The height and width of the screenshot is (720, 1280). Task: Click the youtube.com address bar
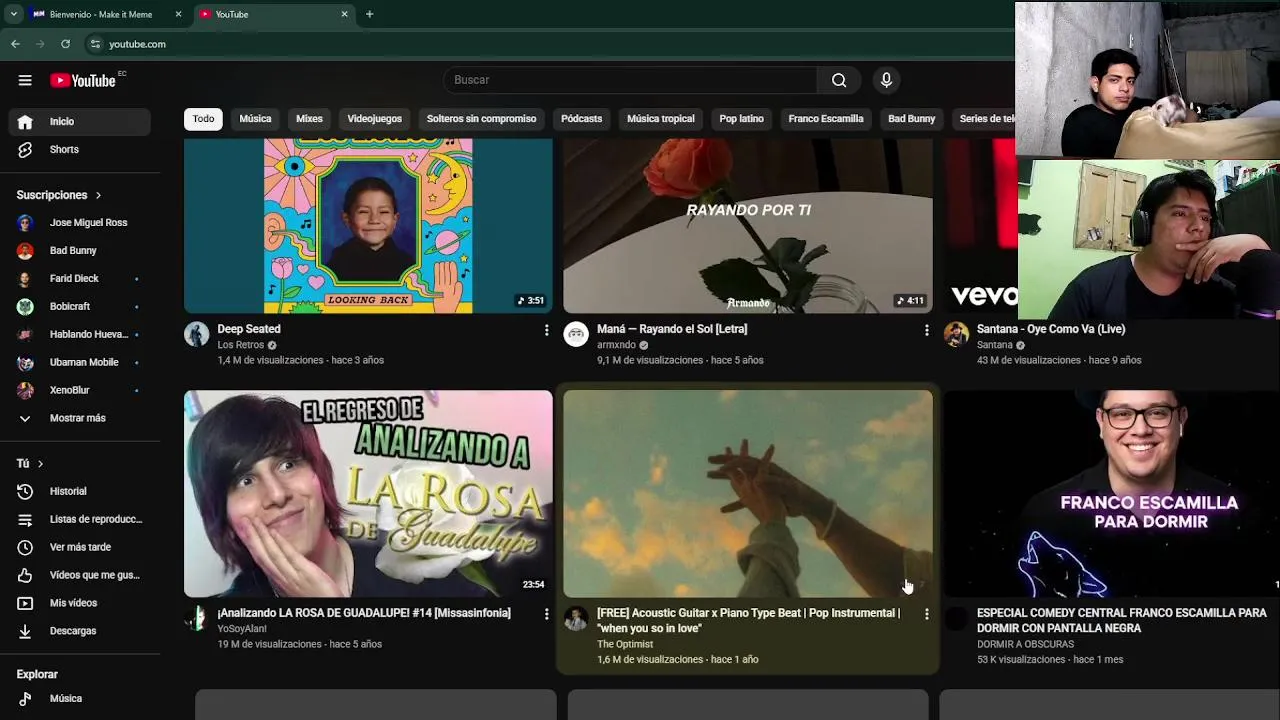pyautogui.click(x=137, y=44)
